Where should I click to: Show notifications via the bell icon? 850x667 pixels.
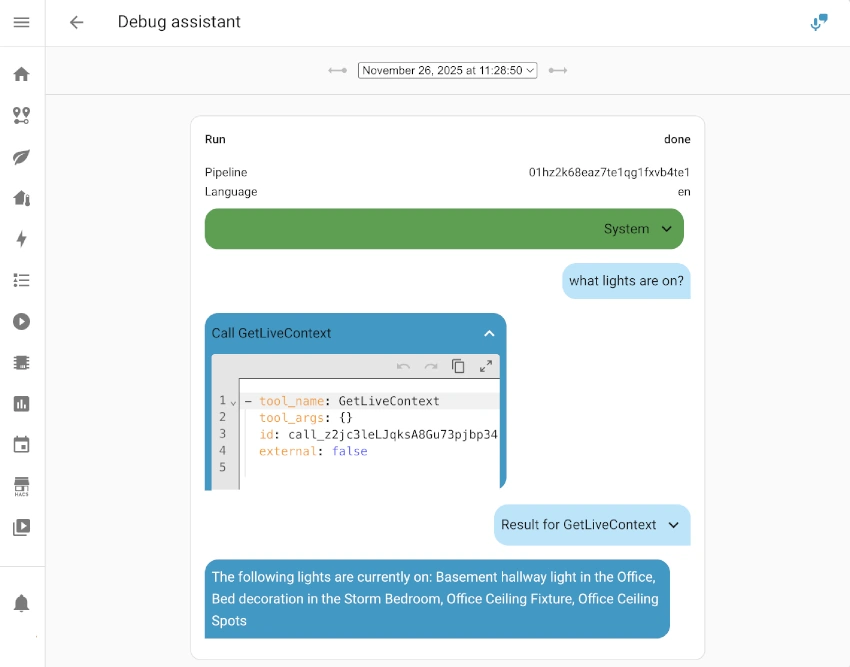pos(21,603)
